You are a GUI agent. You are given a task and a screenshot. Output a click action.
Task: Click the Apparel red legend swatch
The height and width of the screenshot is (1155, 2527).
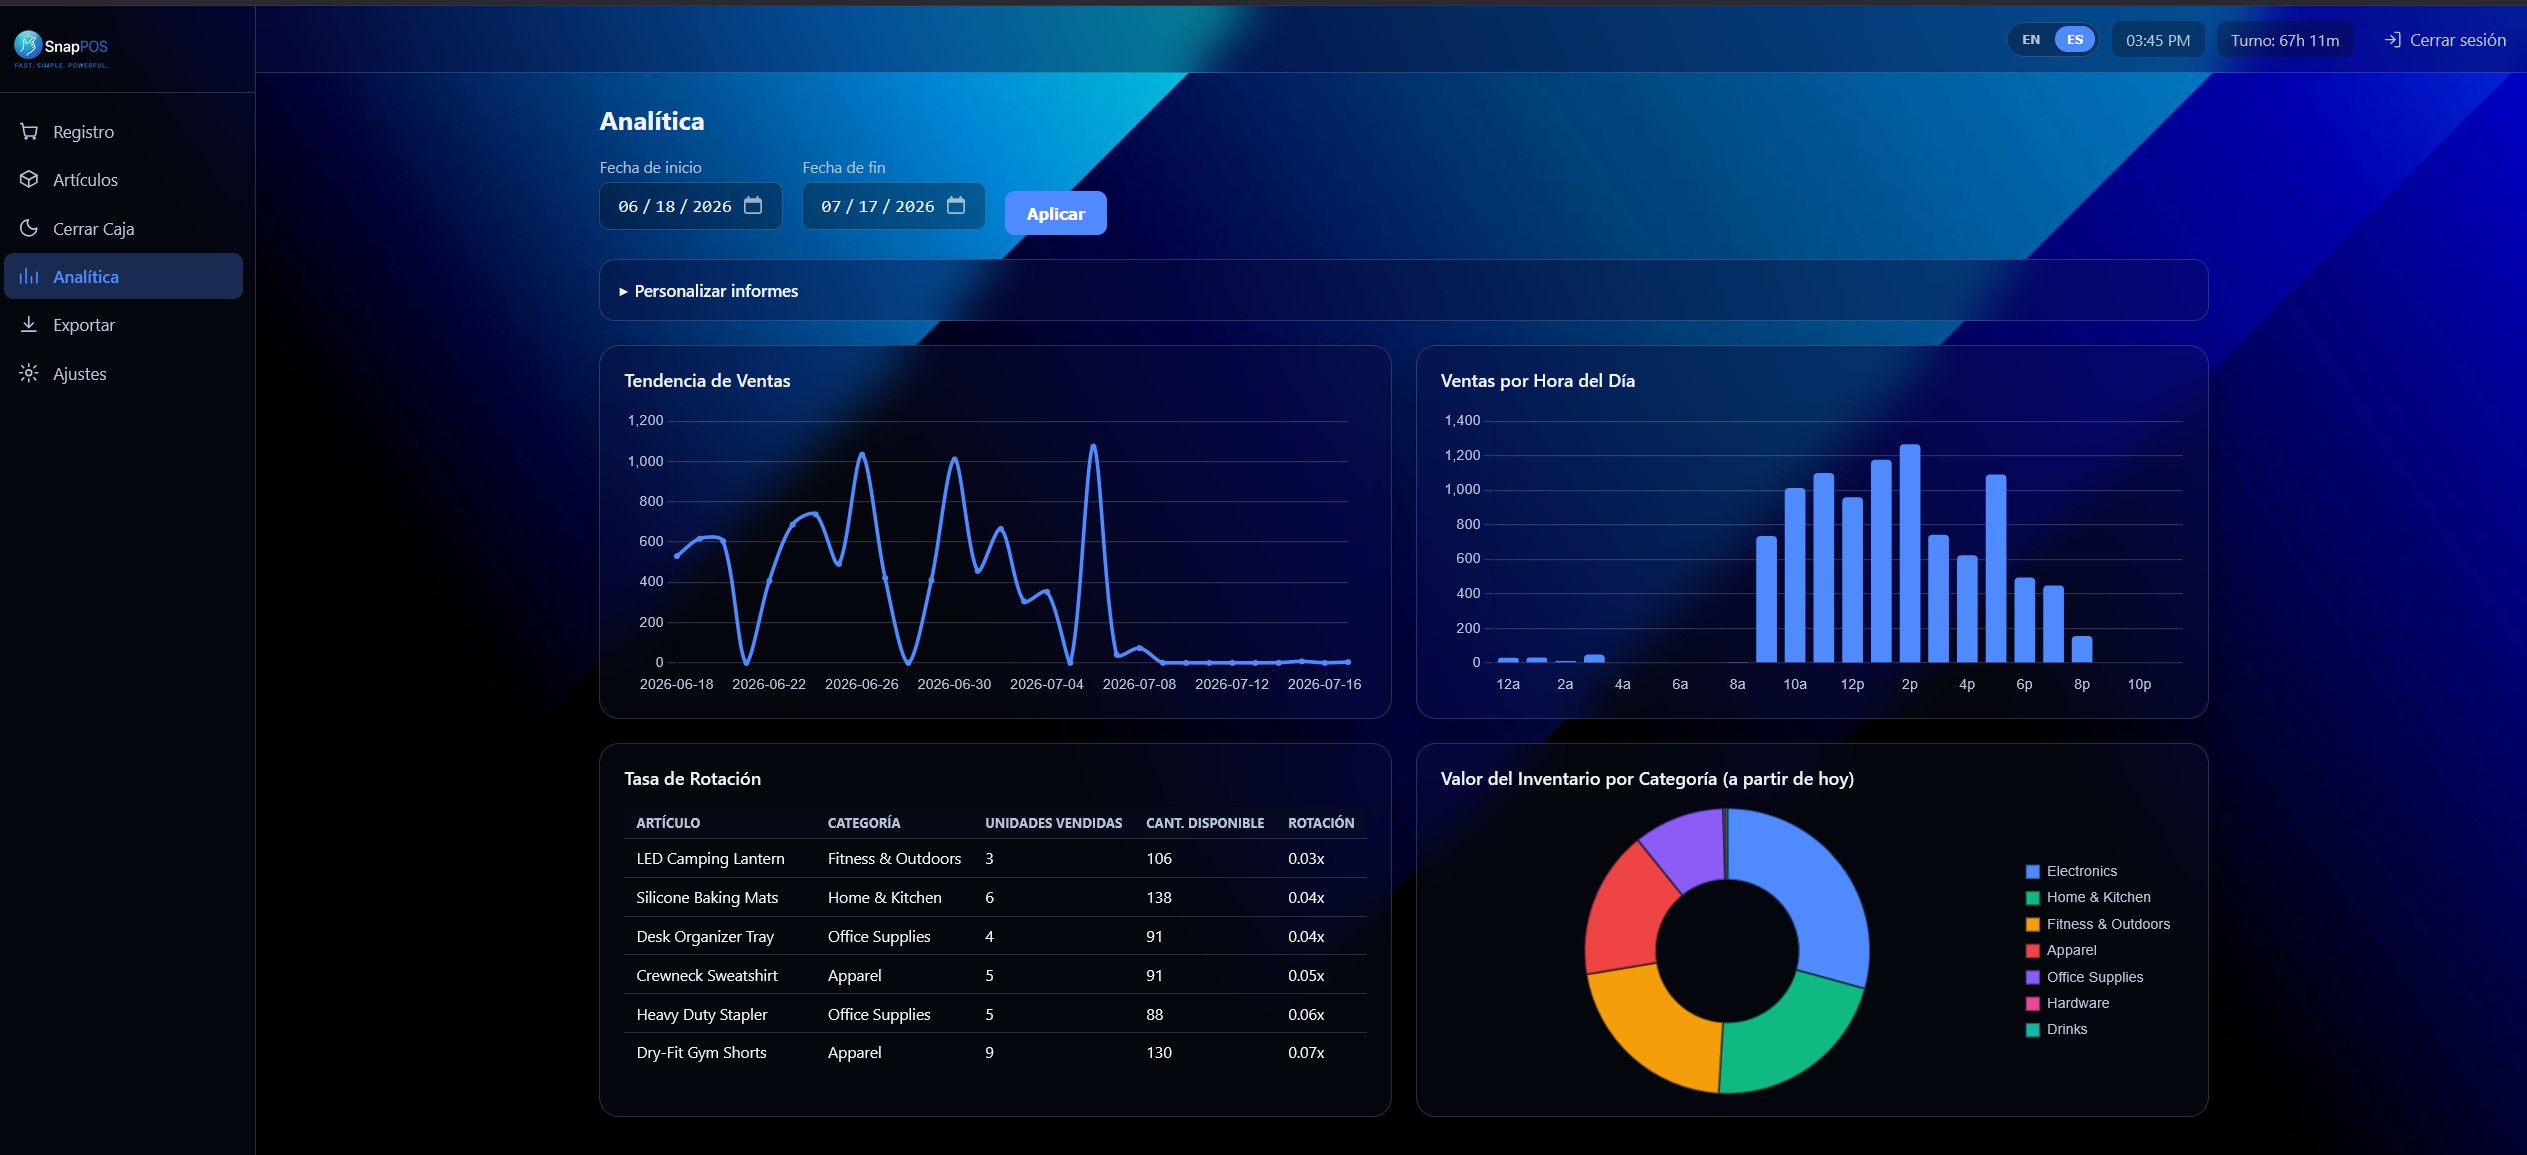click(2032, 950)
